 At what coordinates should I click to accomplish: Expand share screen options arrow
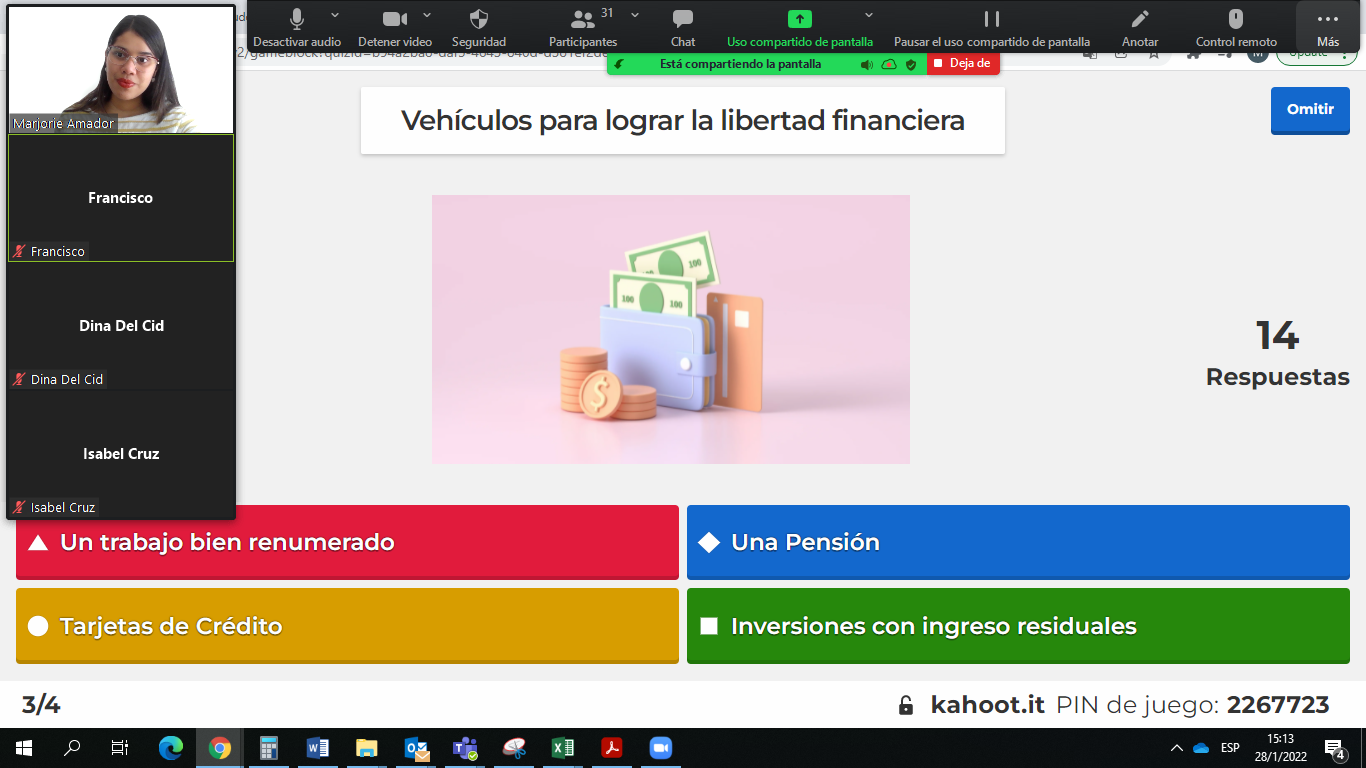click(x=869, y=15)
